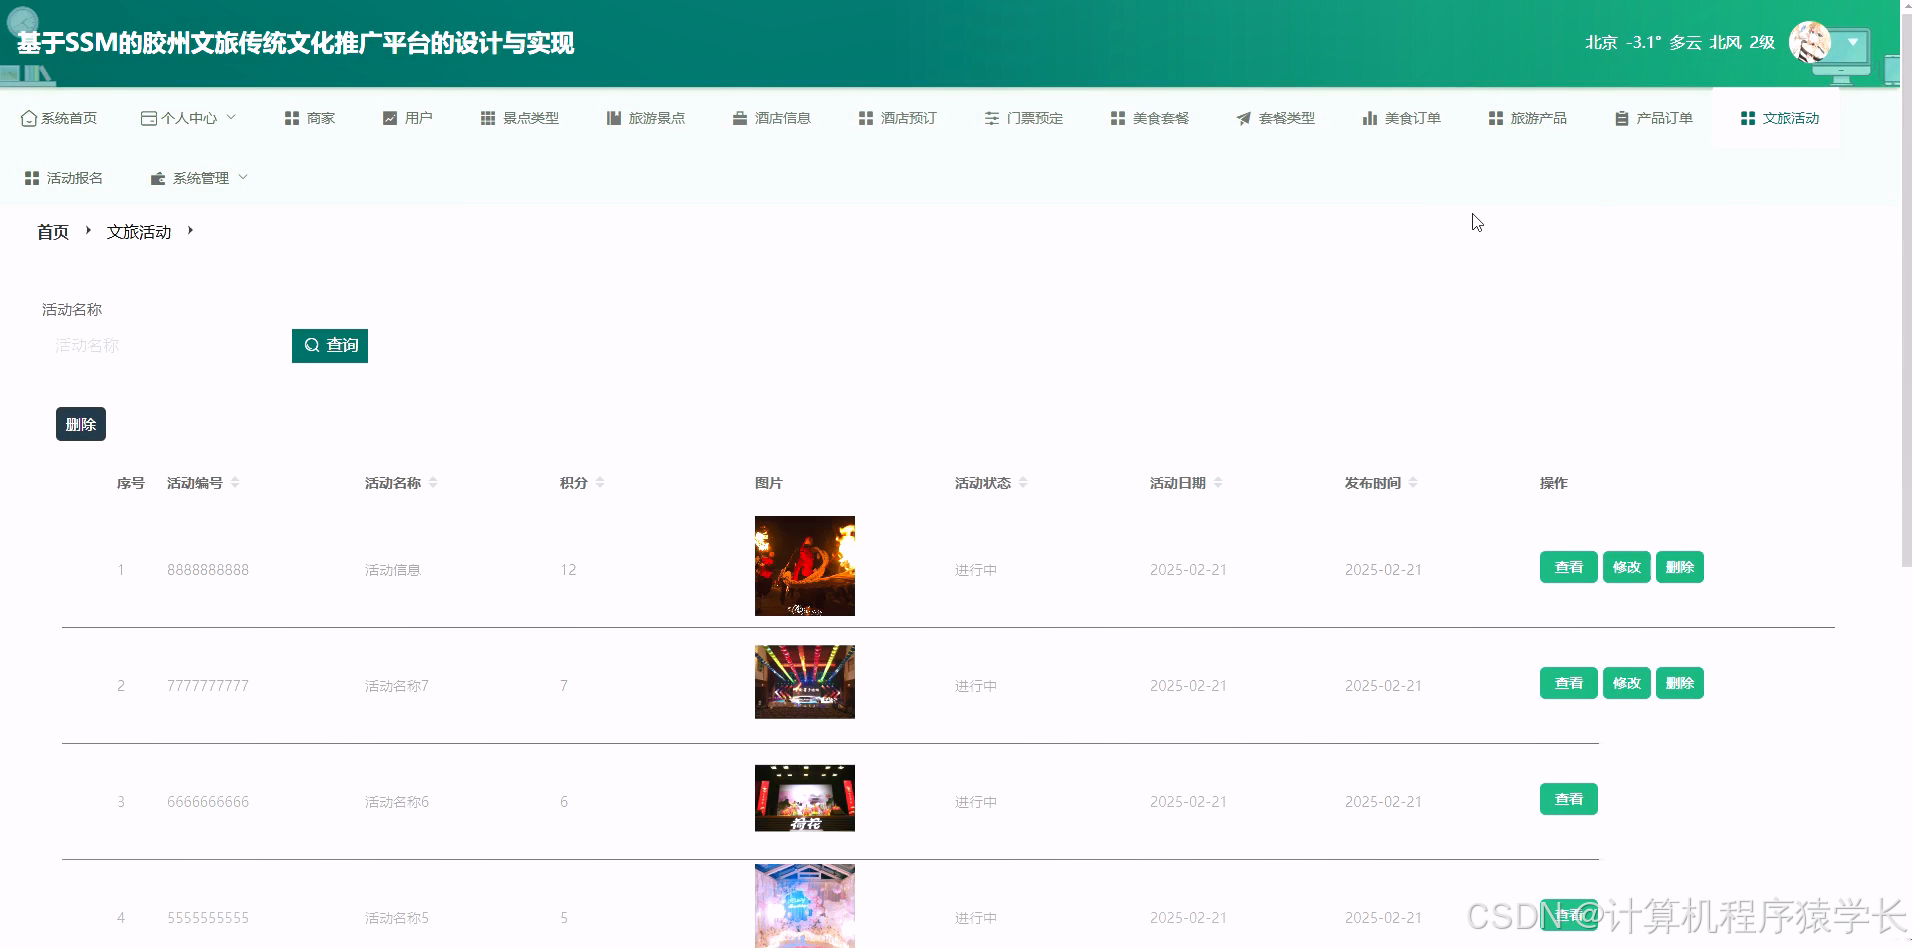Click the 系统首页 home icon
Viewport: 1912px width, 948px height.
tap(27, 117)
